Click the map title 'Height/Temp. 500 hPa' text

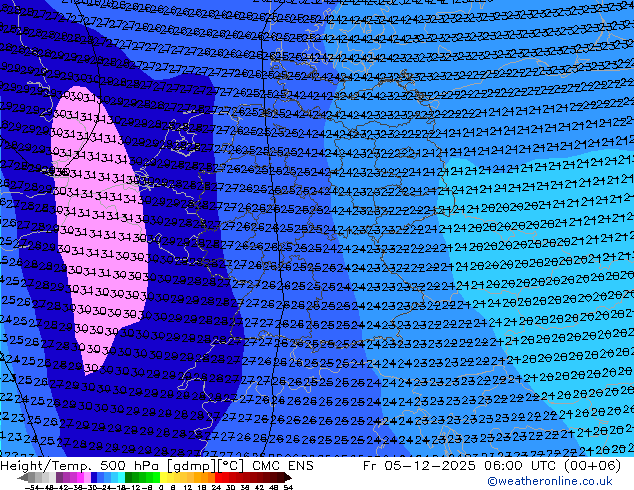point(80,466)
